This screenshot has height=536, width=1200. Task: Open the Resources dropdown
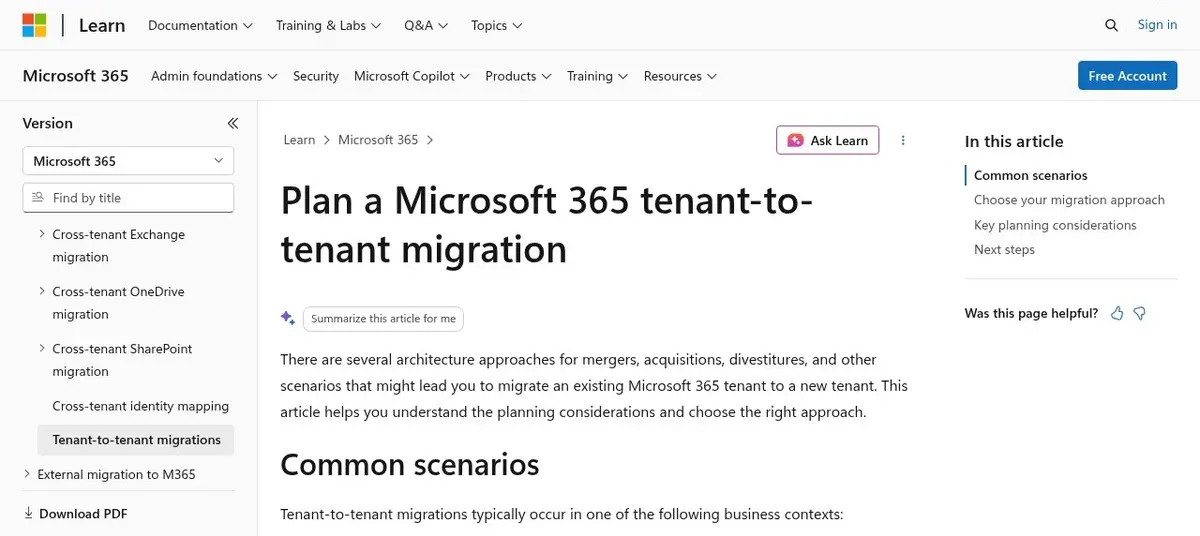click(680, 76)
